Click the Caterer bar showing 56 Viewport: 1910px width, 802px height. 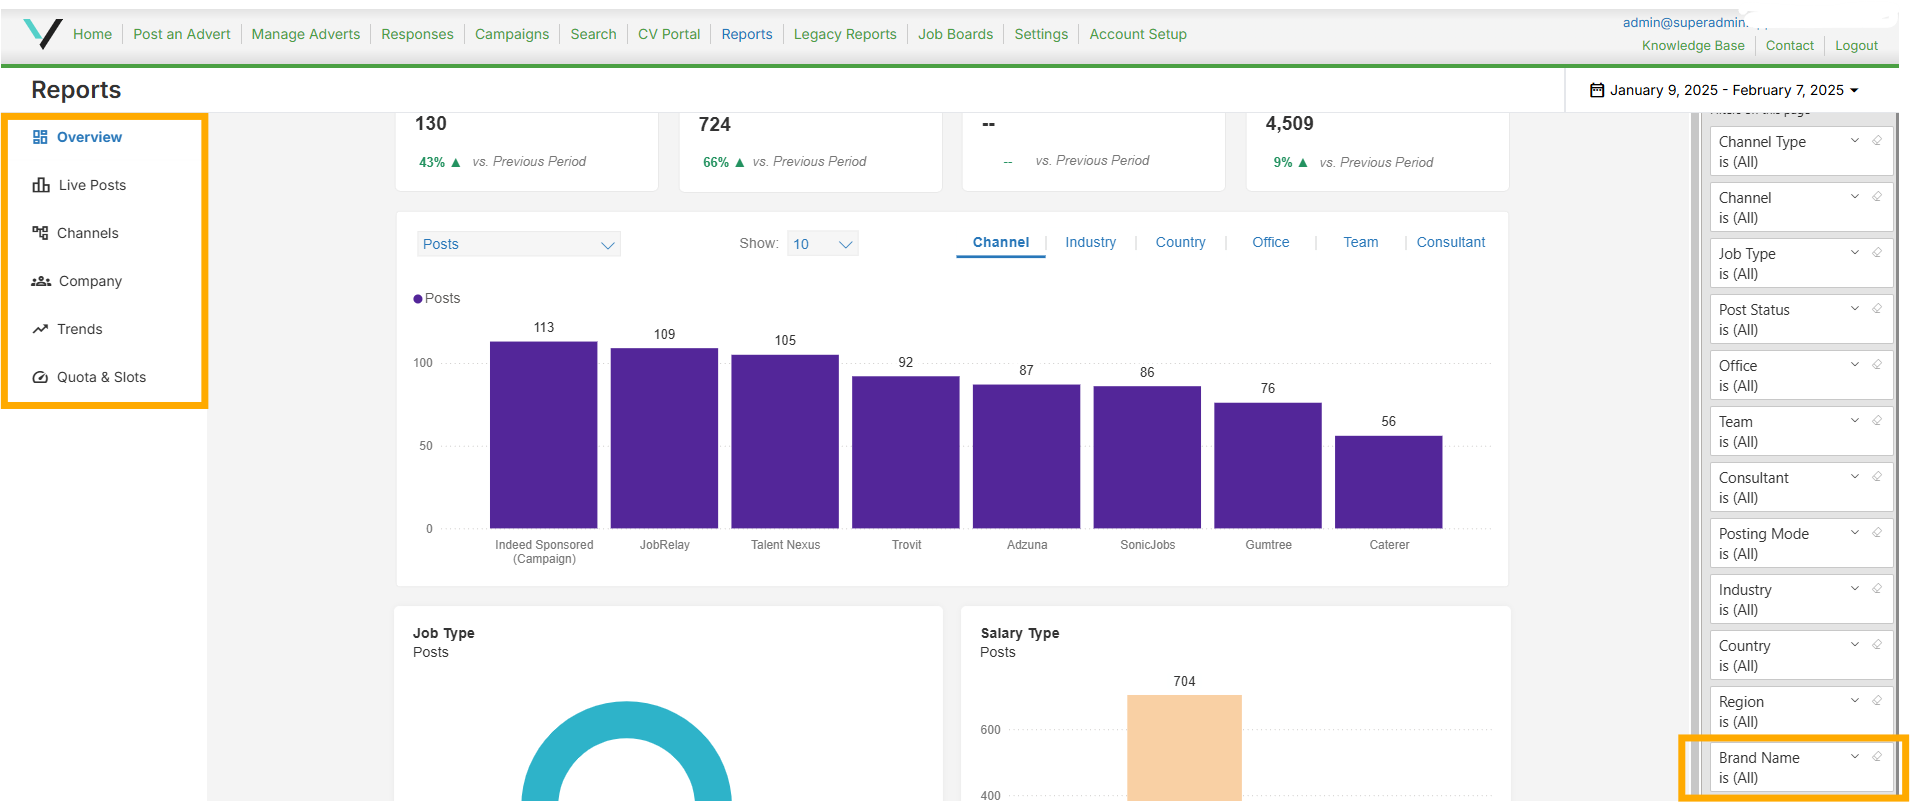[x=1389, y=482]
